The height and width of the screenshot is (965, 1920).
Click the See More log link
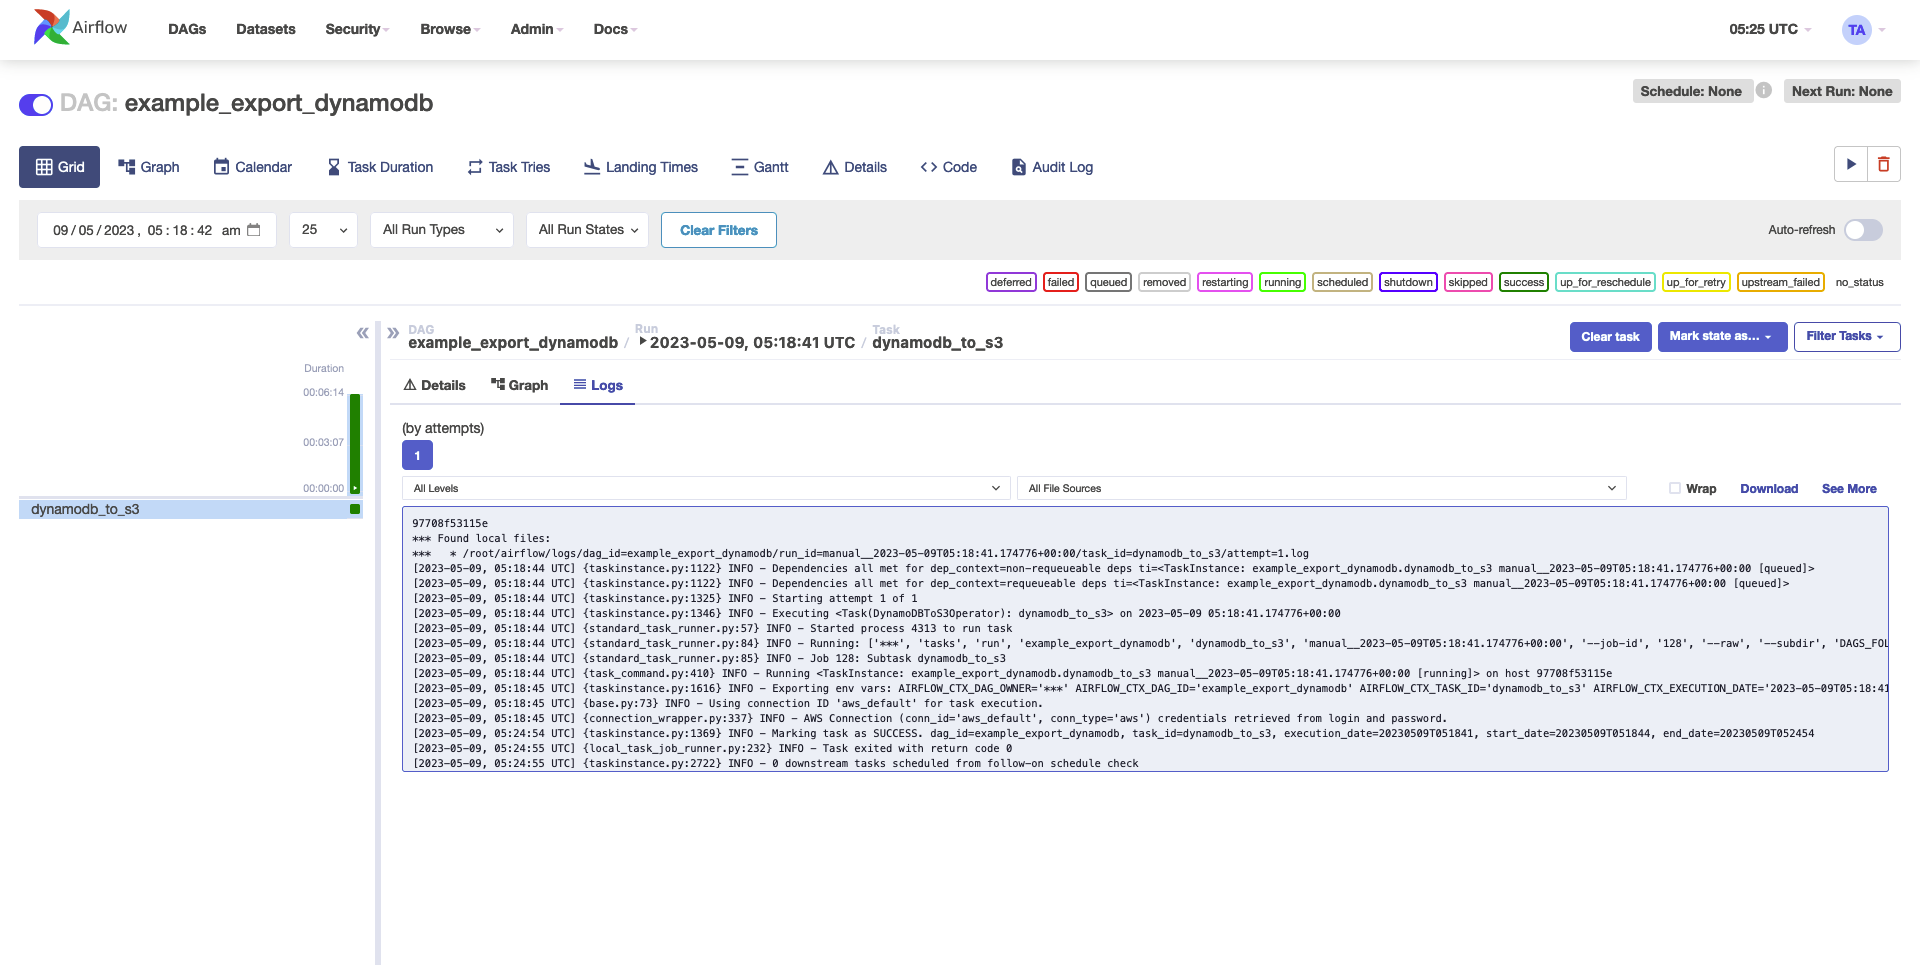point(1849,488)
